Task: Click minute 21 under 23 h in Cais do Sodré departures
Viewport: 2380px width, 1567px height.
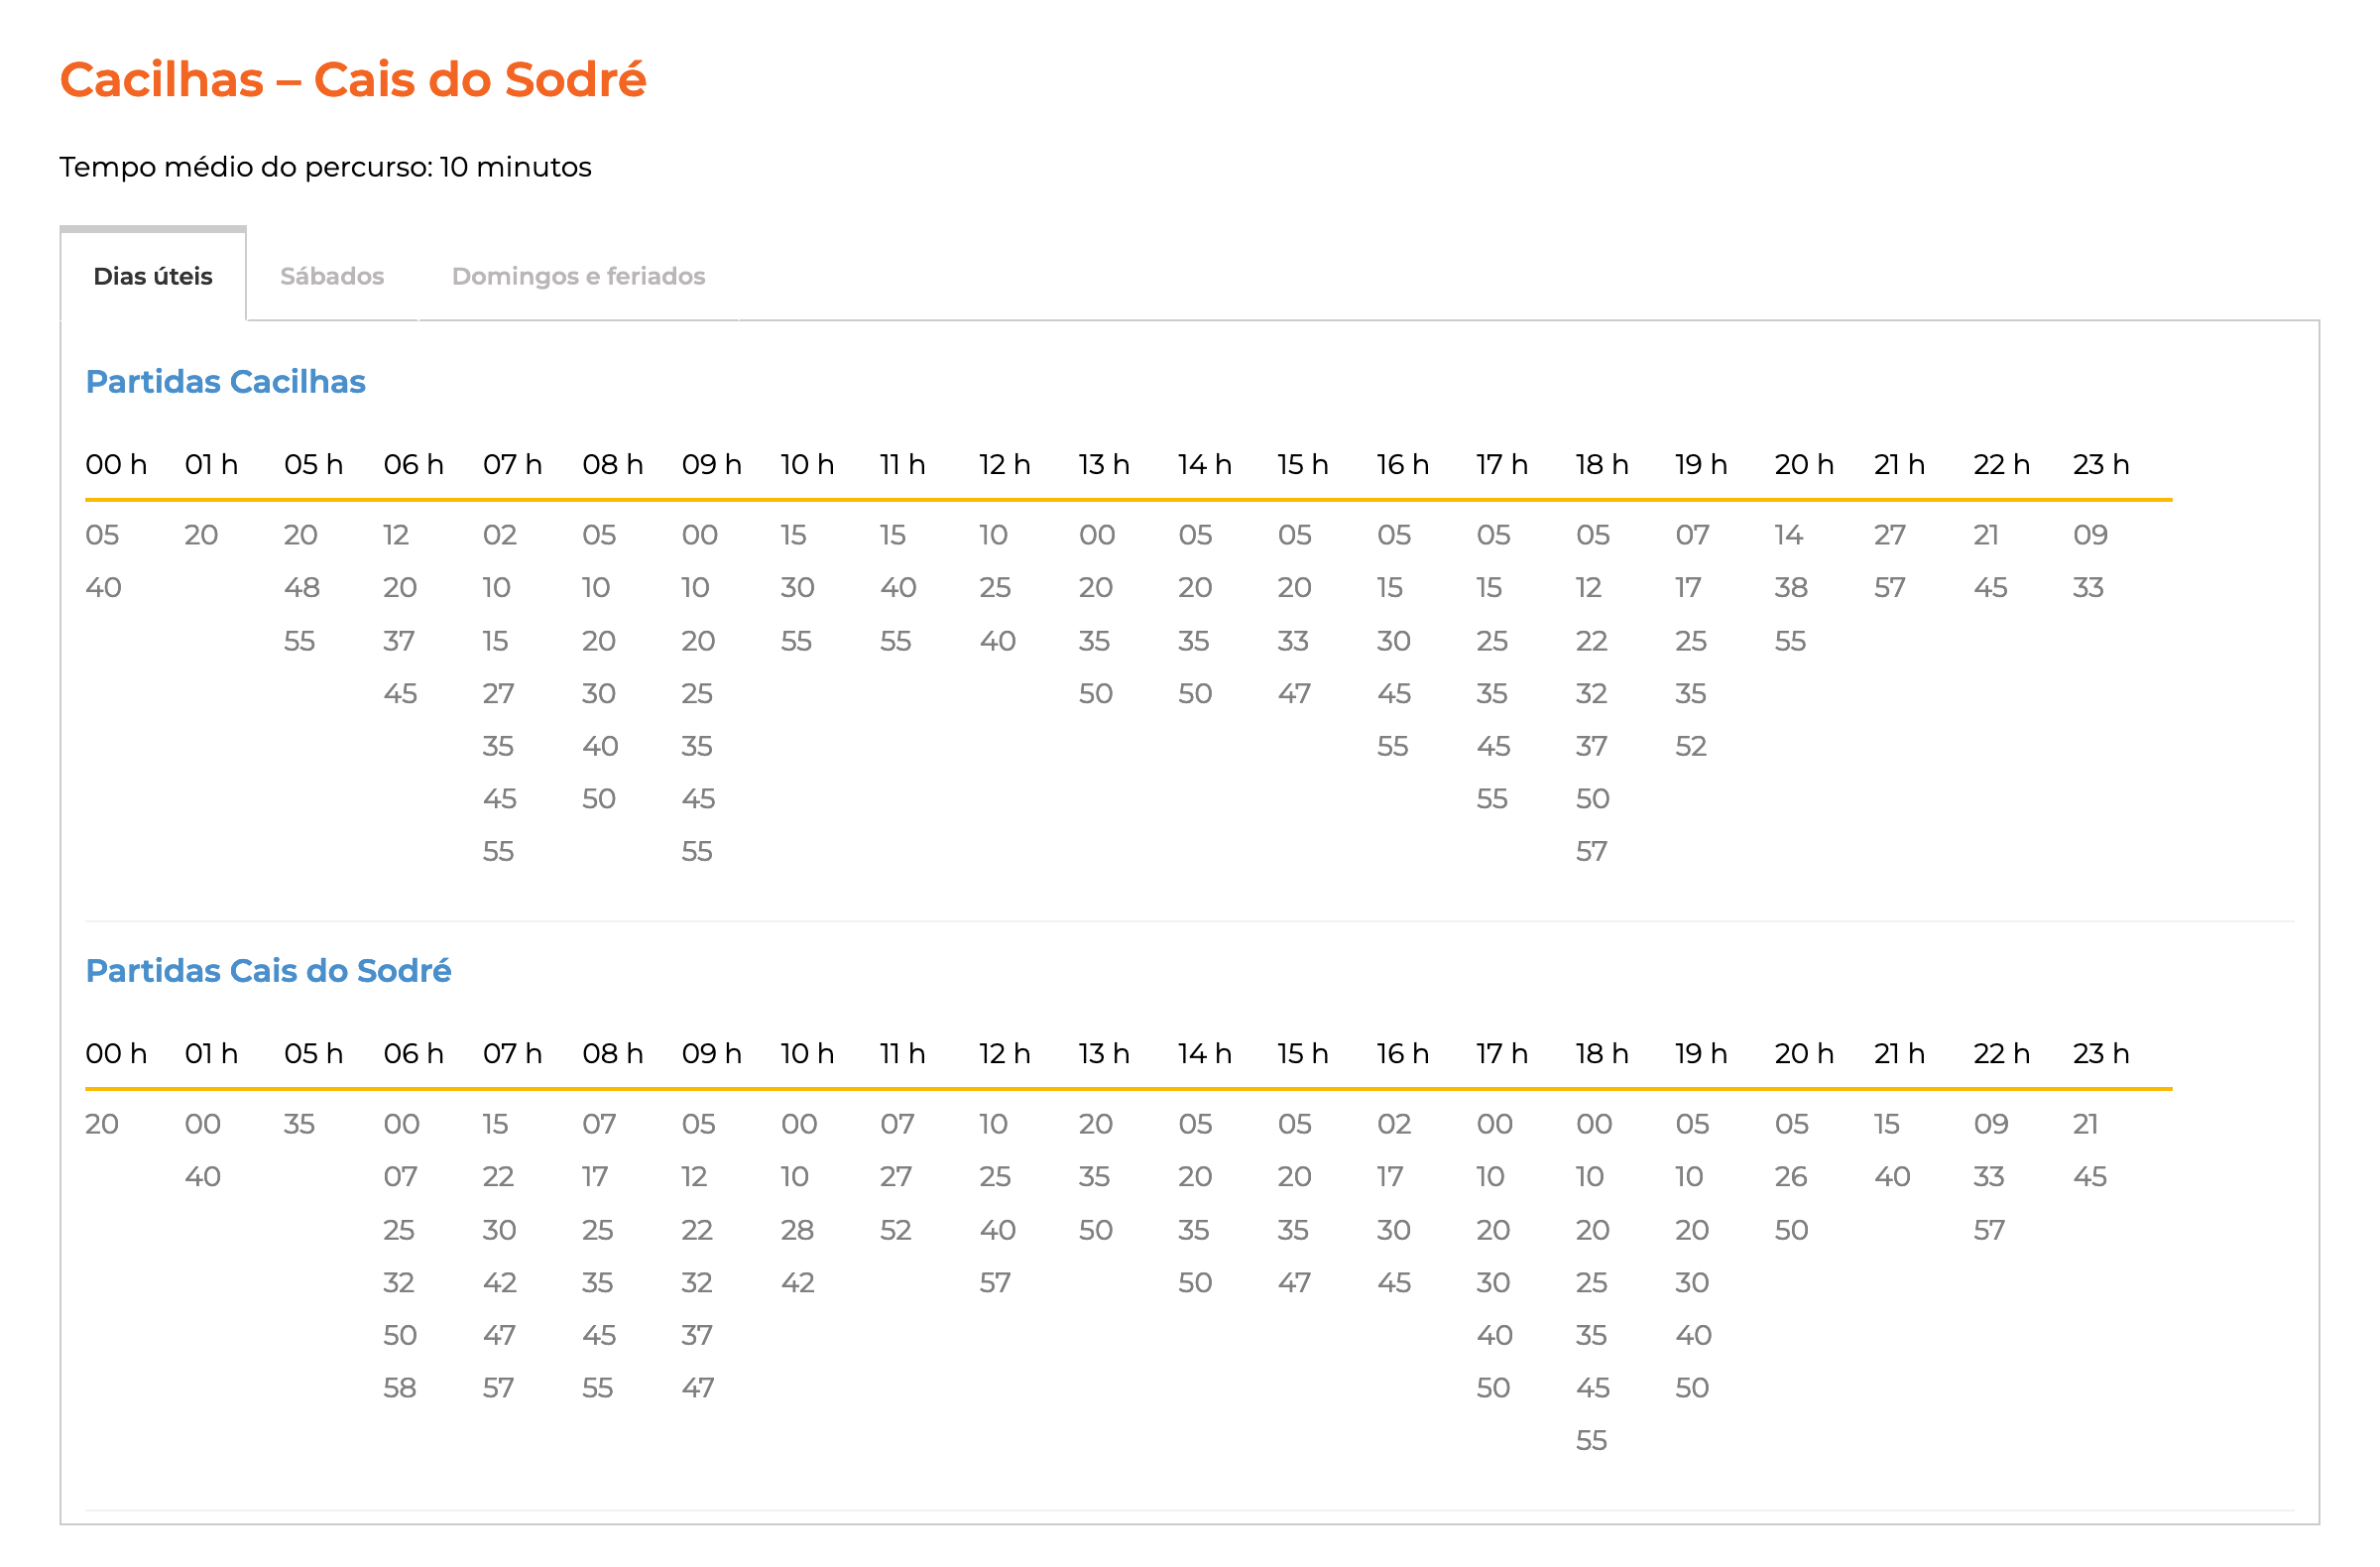Action: 2086,1124
